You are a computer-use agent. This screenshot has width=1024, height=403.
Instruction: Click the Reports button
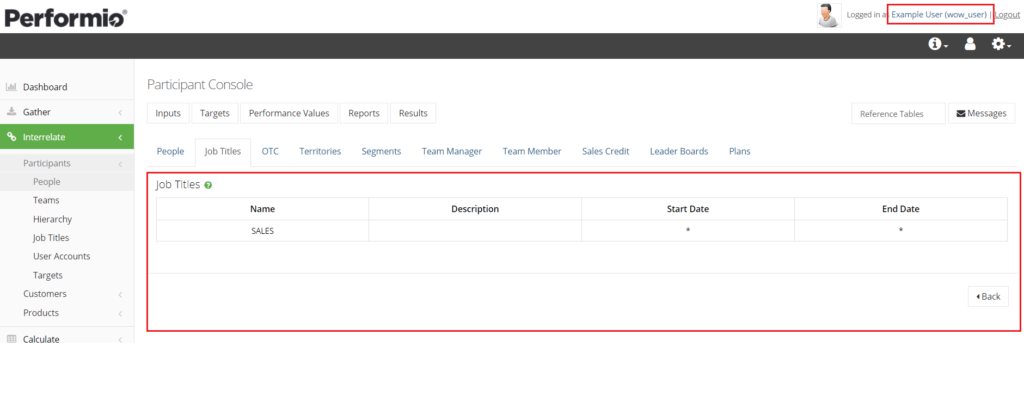point(364,113)
